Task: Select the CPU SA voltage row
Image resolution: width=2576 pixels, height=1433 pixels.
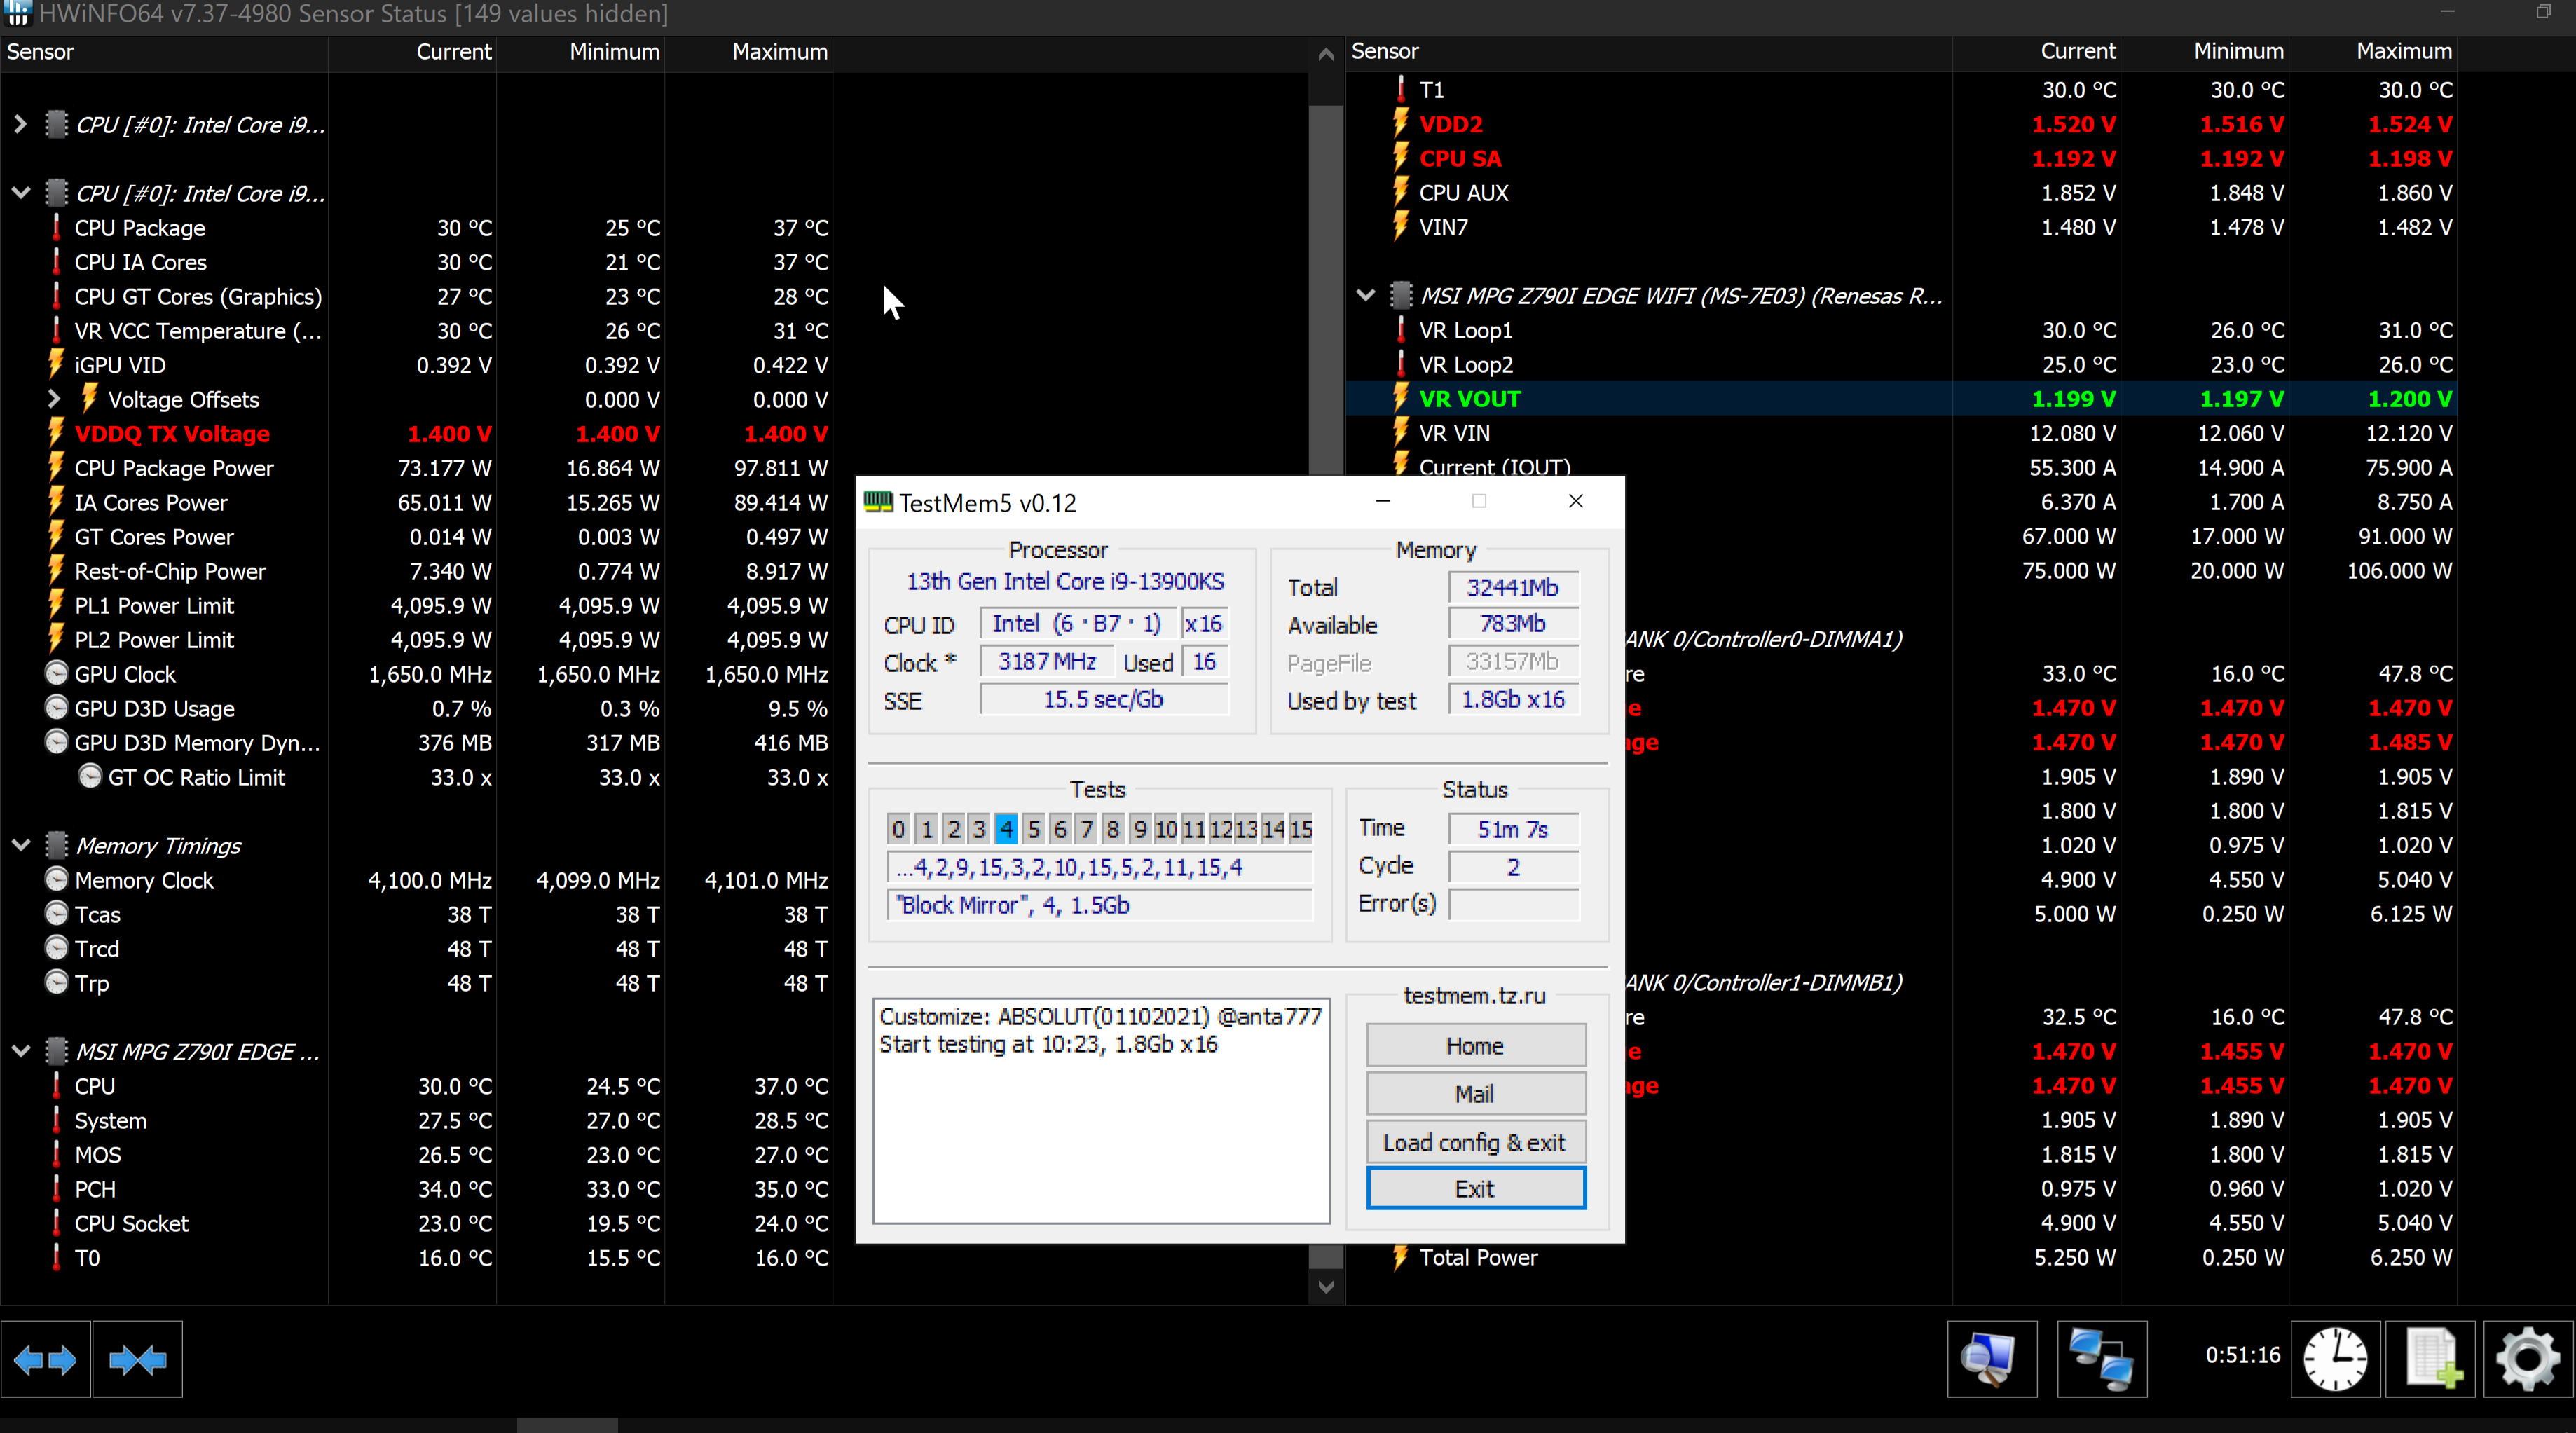Action: [x=1901, y=158]
